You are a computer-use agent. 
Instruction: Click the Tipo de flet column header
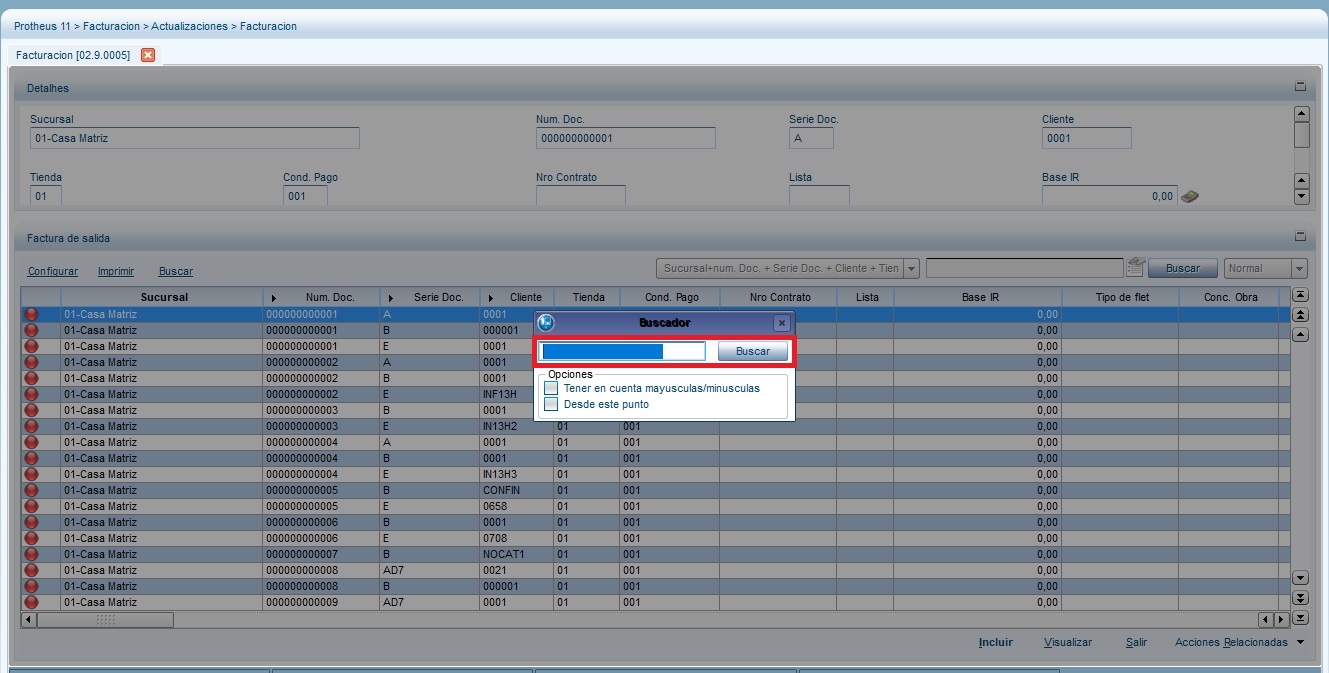coord(1122,297)
